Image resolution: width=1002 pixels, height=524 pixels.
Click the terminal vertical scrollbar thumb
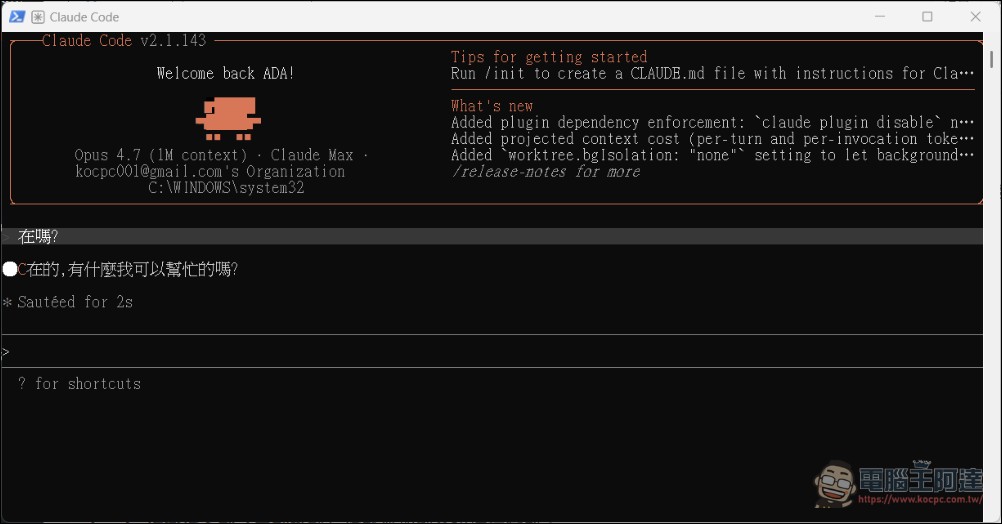(x=991, y=59)
